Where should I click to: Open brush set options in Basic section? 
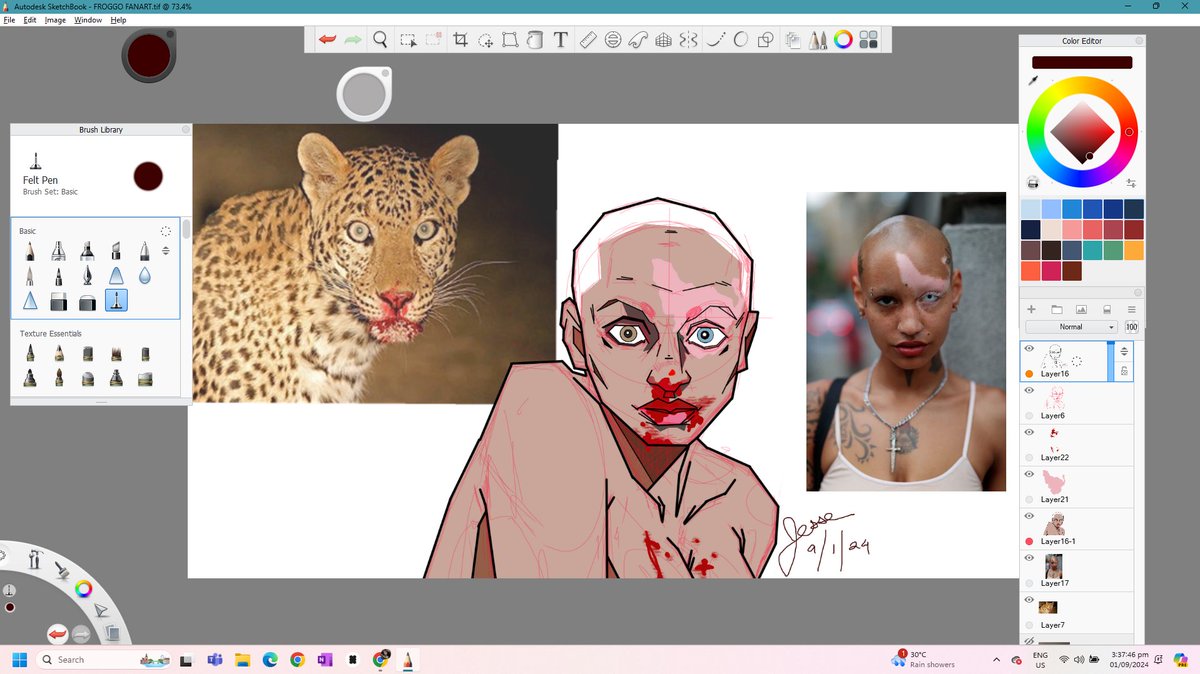[166, 231]
